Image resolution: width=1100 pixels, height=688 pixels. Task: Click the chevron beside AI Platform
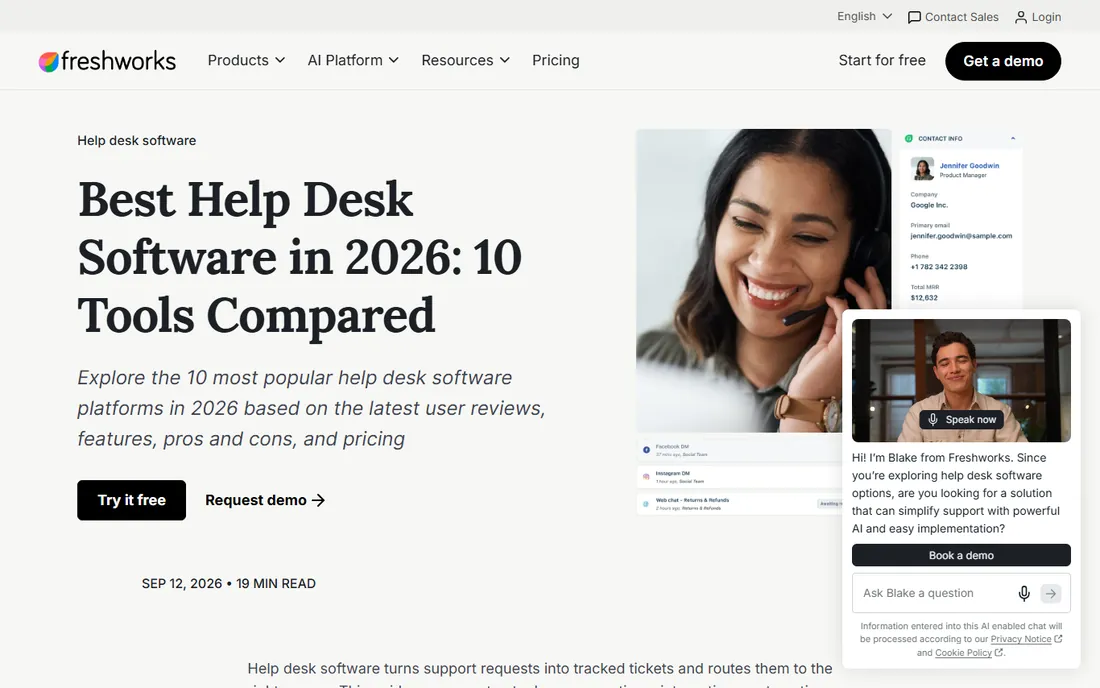tap(394, 60)
